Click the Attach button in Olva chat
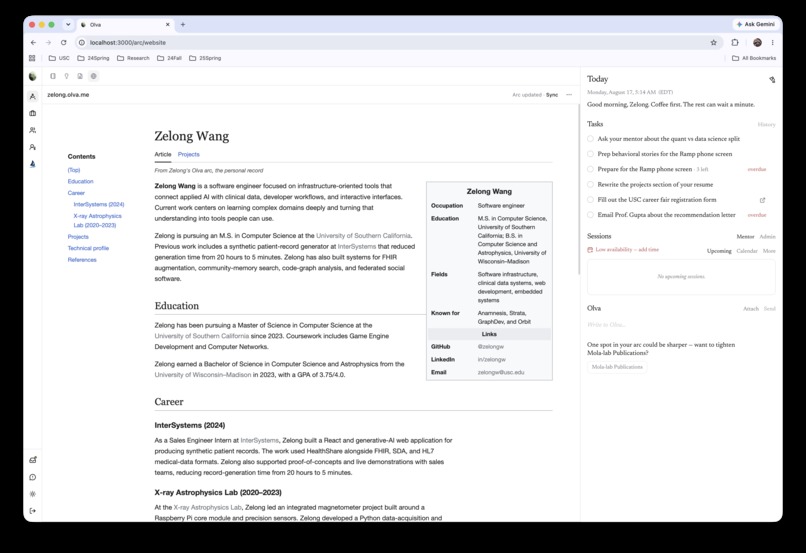The image size is (806, 553). coord(750,309)
